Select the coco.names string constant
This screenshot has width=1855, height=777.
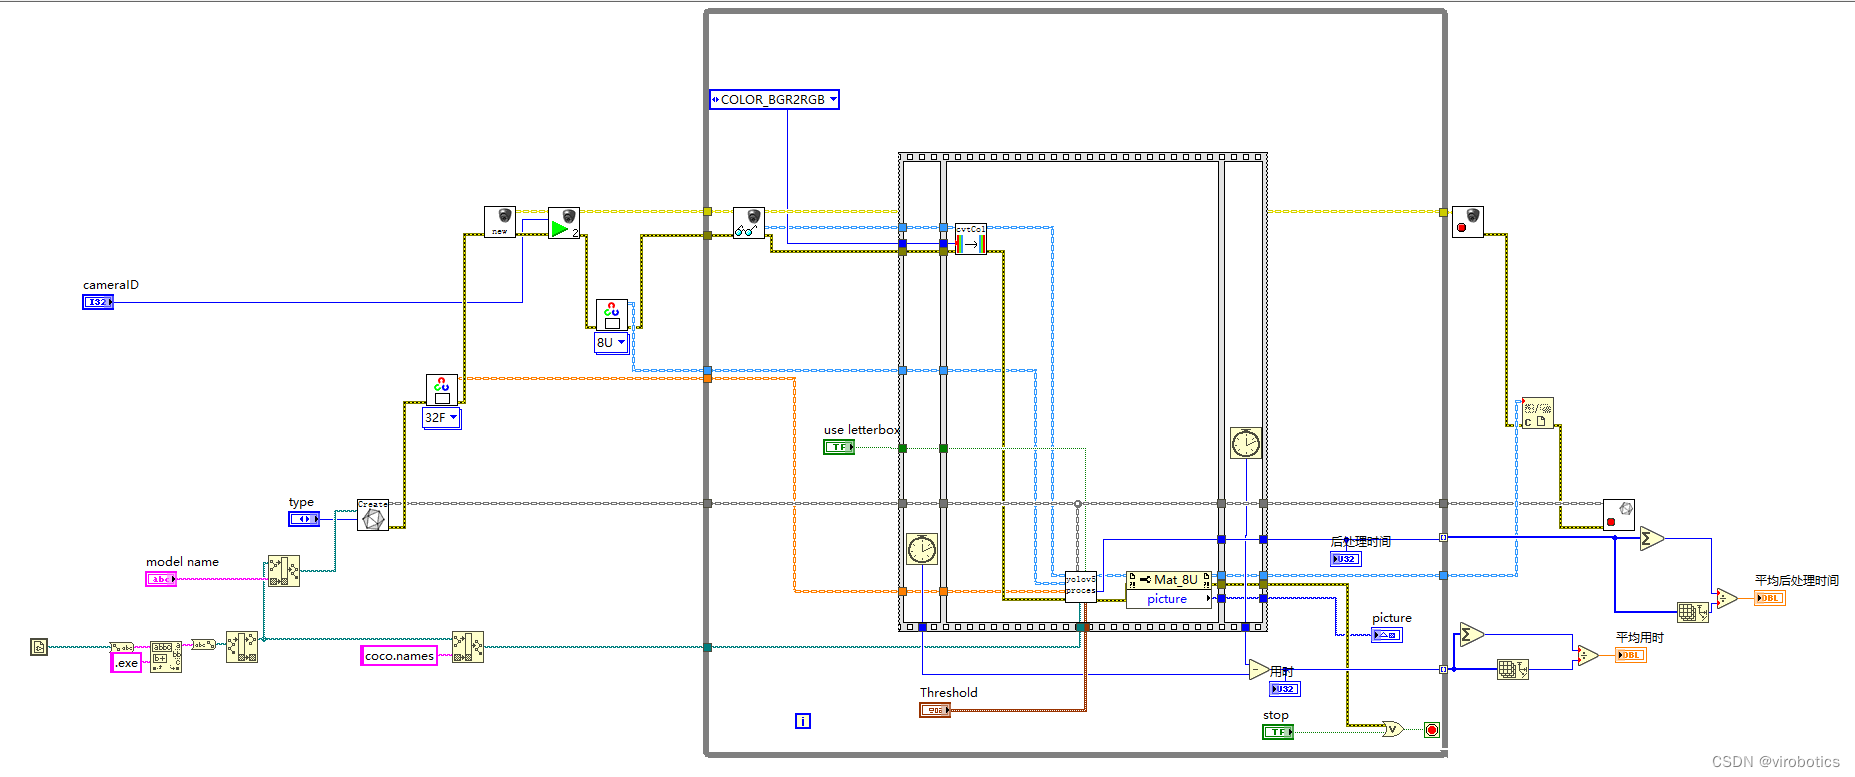(399, 656)
